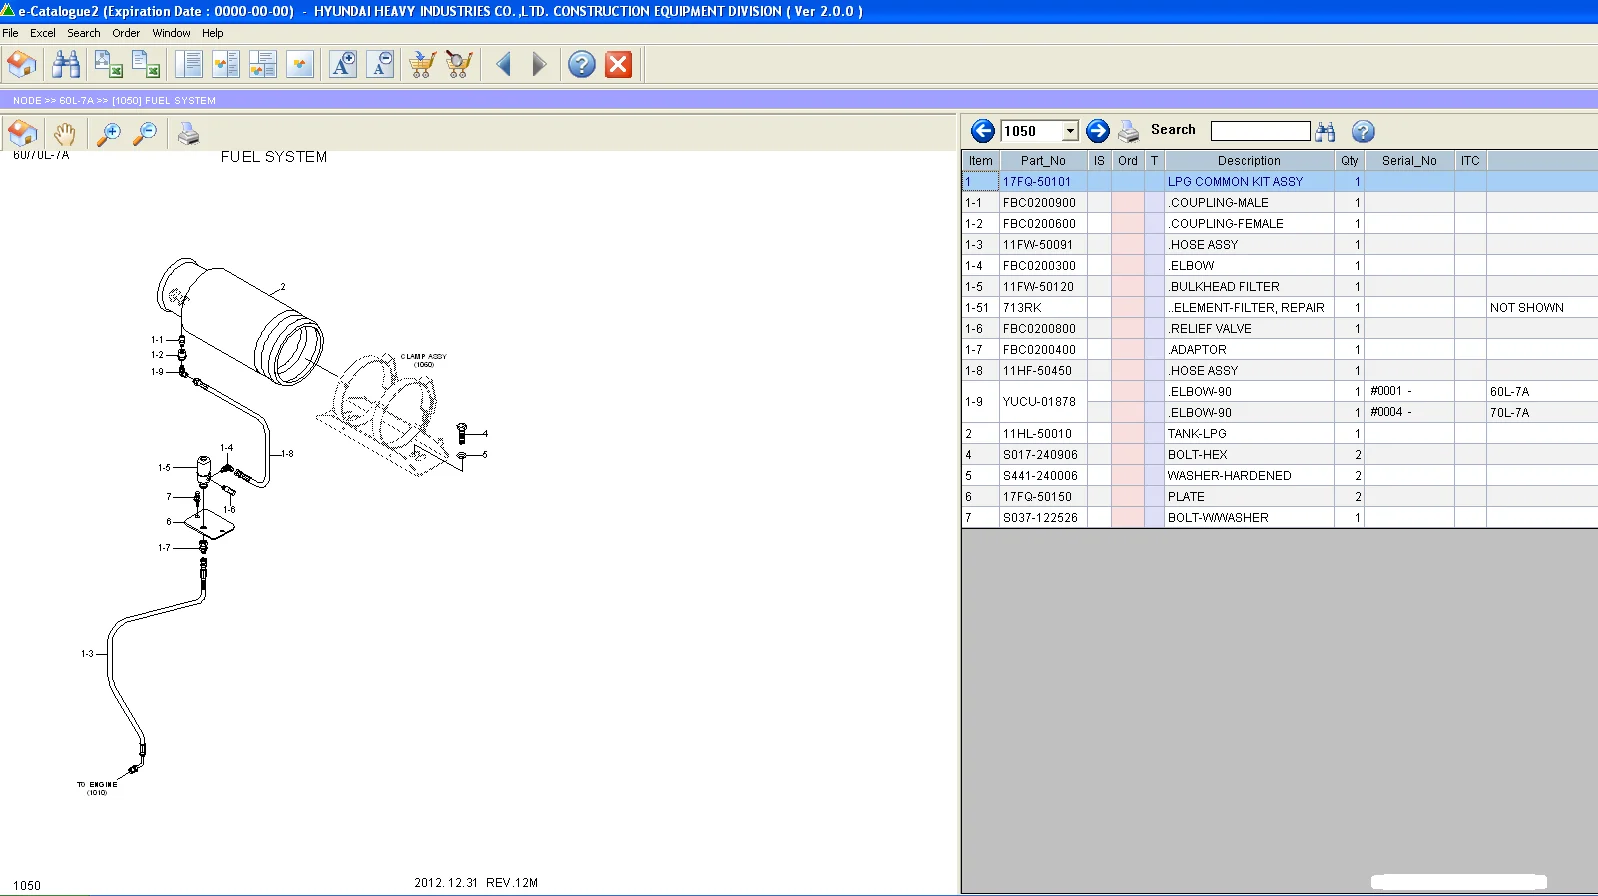This screenshot has width=1598, height=896.
Task: Click the Home icon in the main toolbar
Action: (22, 65)
